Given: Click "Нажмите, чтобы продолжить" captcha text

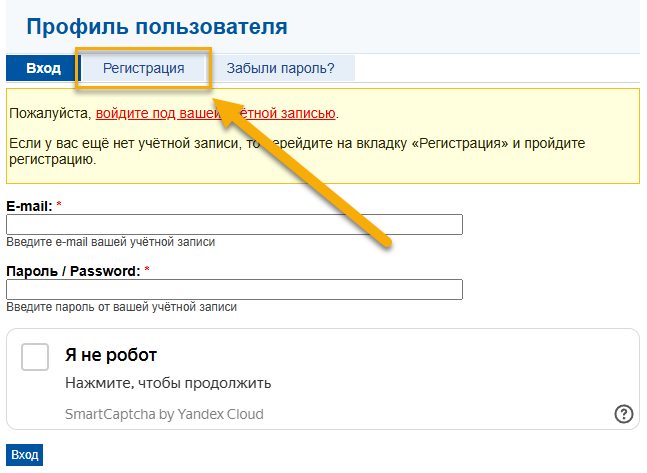Looking at the screenshot, I should 168,383.
